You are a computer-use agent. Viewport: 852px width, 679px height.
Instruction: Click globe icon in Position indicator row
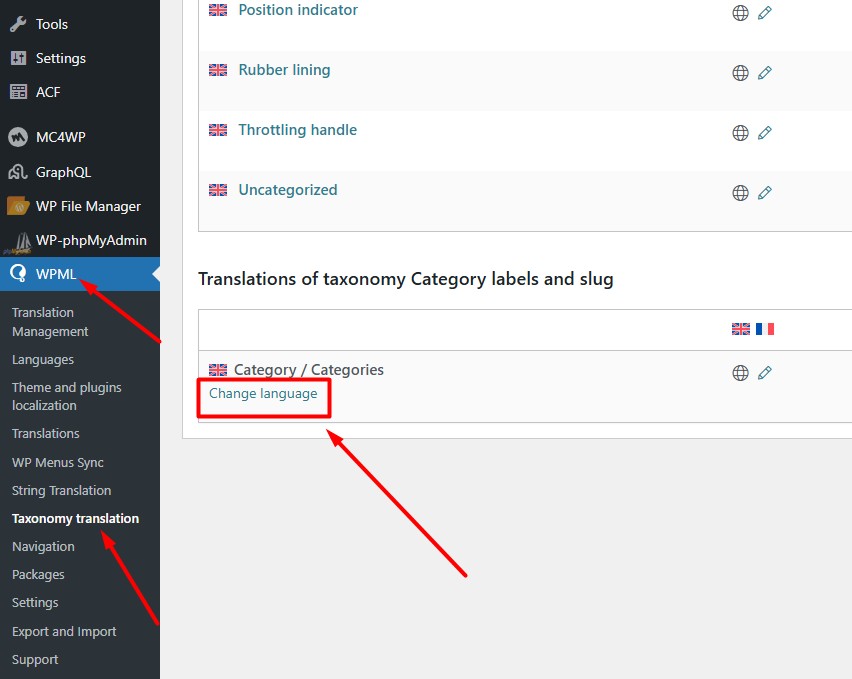tap(740, 13)
